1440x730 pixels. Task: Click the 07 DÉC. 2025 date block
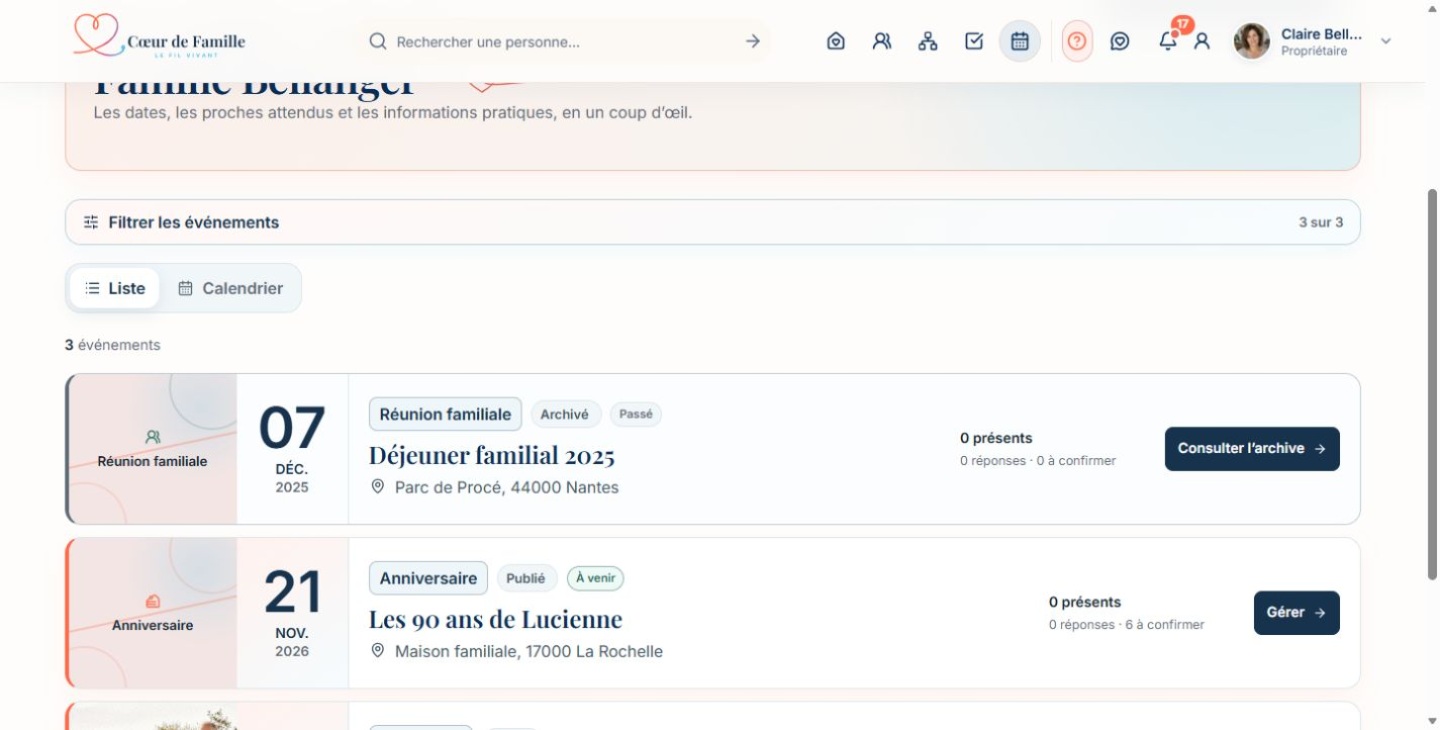[x=292, y=449]
